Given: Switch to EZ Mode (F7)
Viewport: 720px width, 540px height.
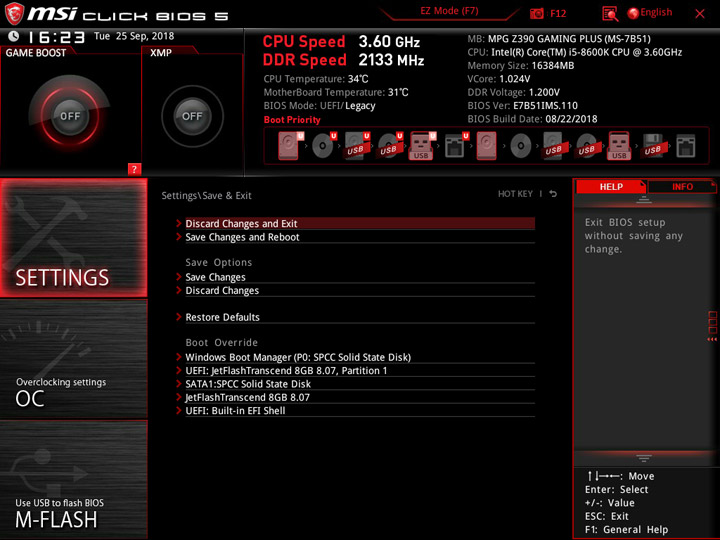Looking at the screenshot, I should [x=449, y=11].
